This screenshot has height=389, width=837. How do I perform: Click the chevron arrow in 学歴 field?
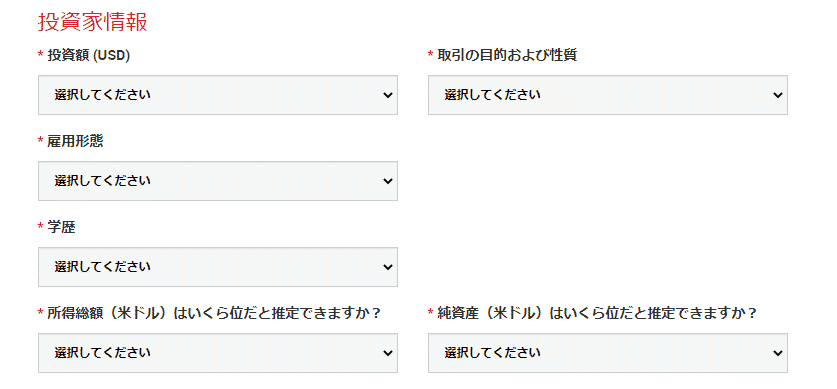coord(388,267)
